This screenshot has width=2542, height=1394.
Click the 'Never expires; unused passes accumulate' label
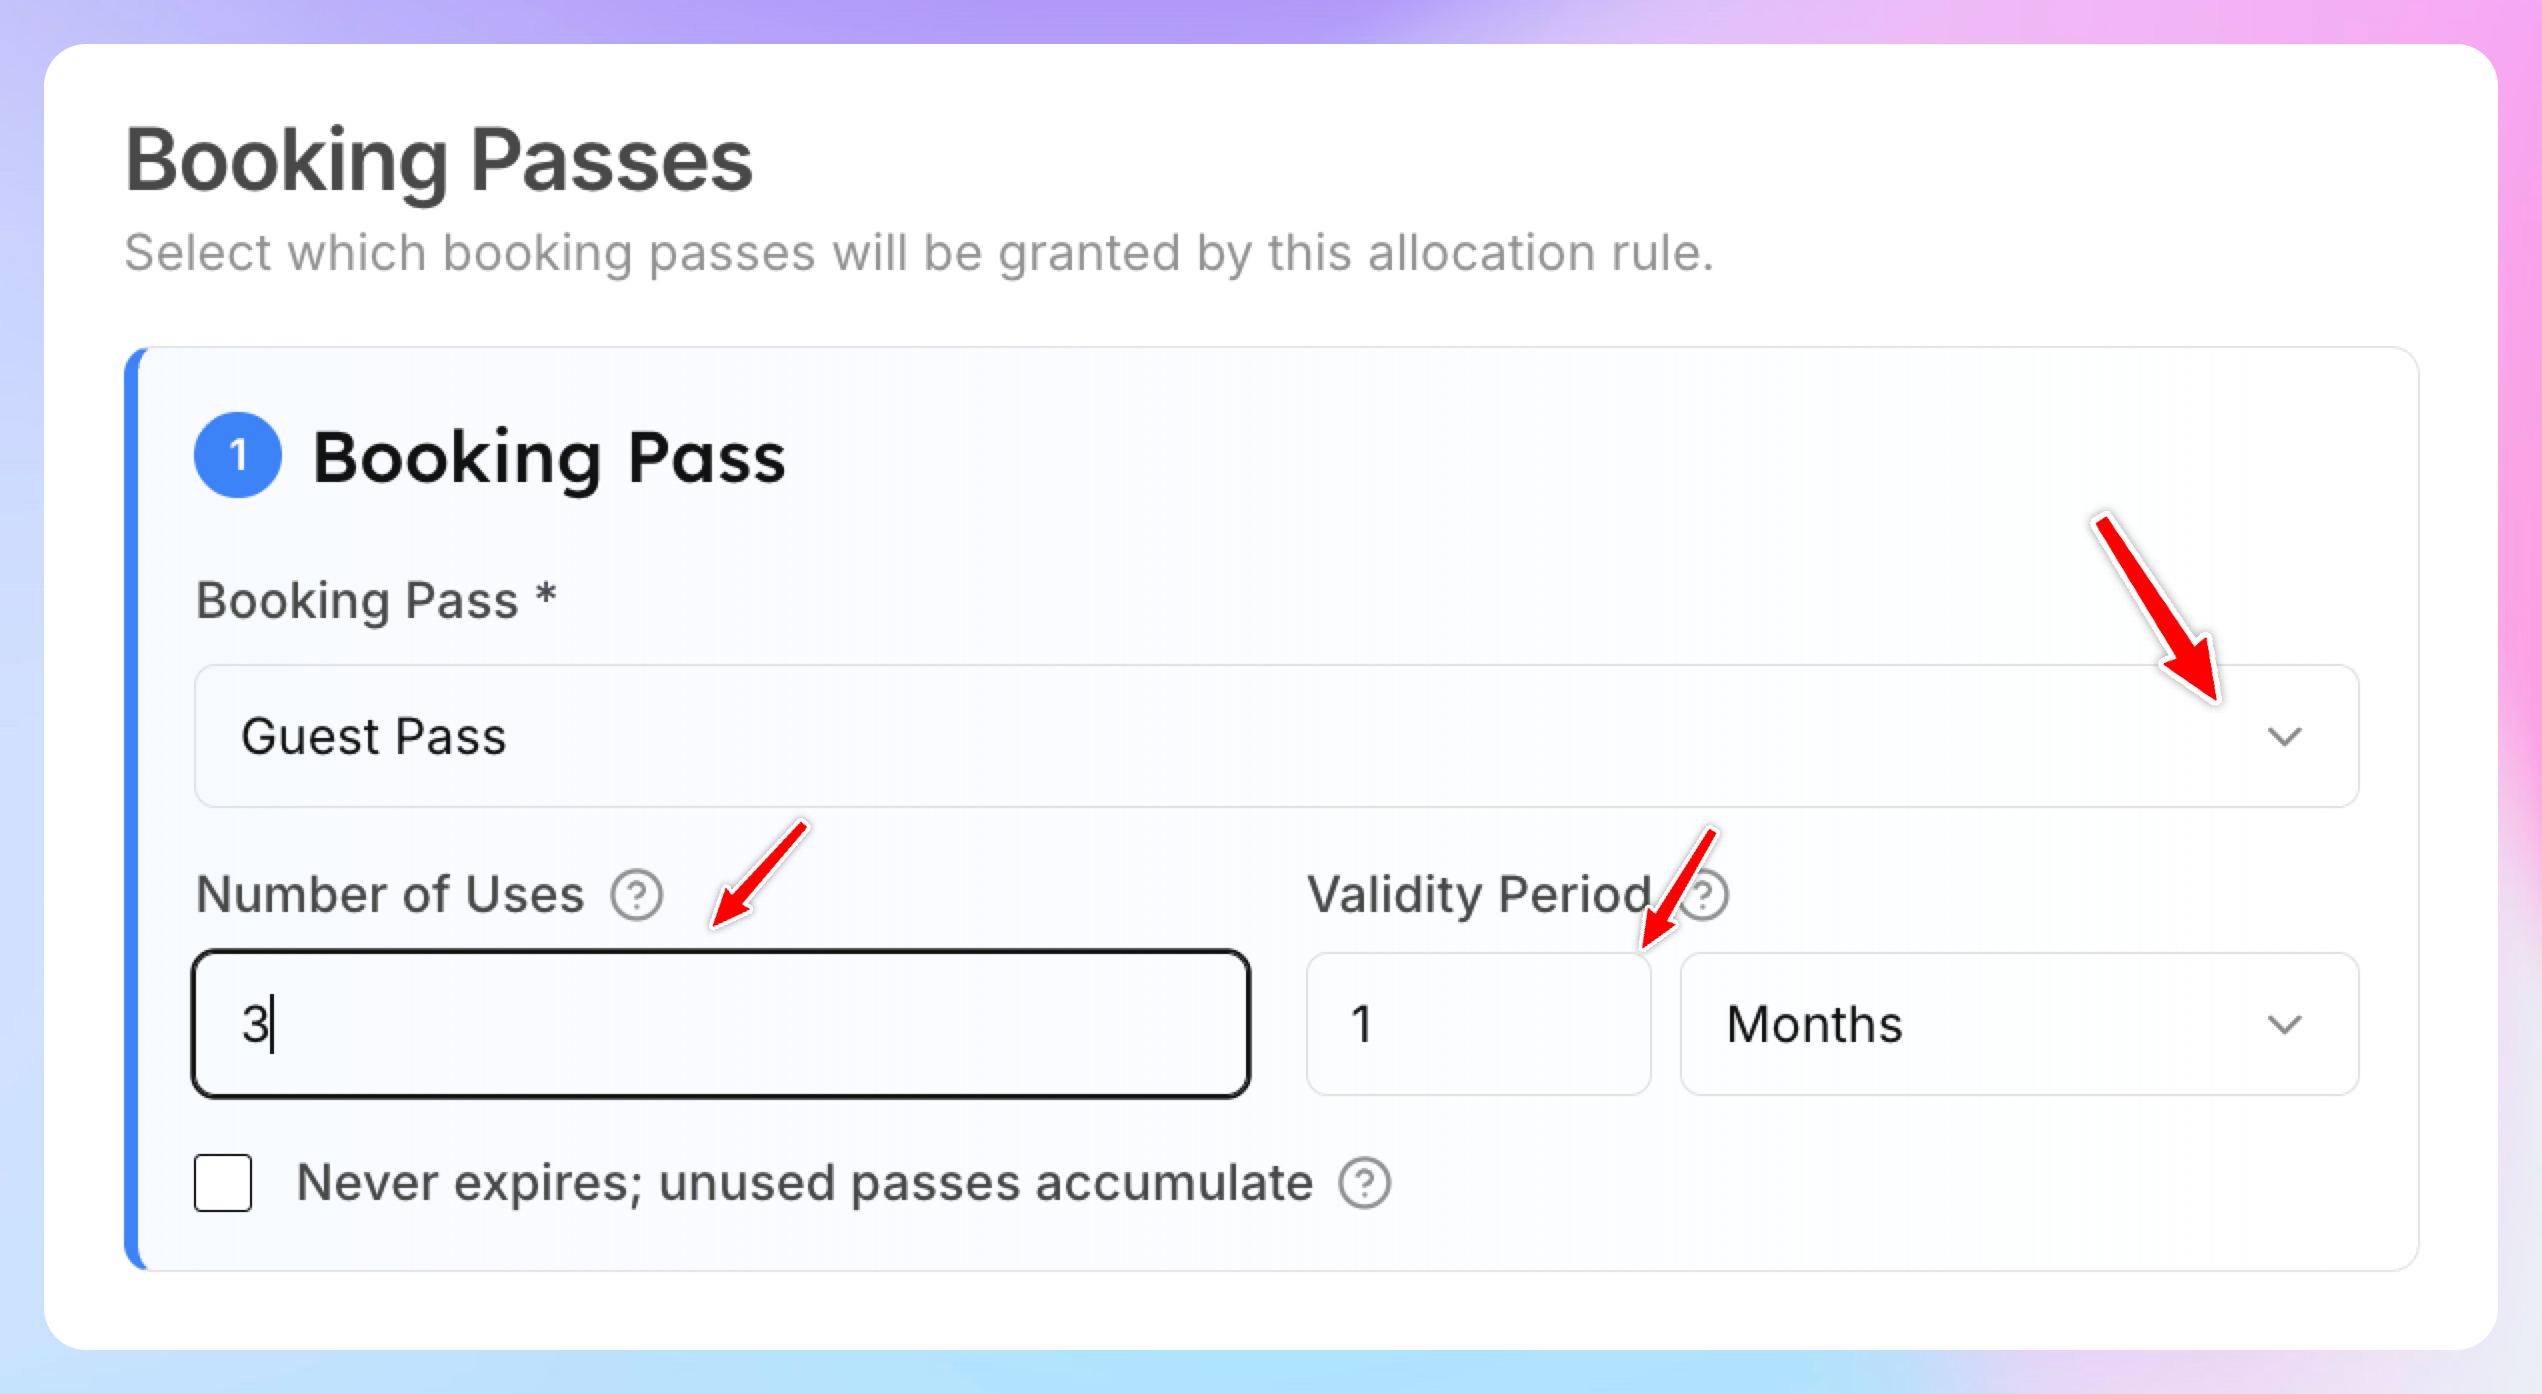[805, 1183]
